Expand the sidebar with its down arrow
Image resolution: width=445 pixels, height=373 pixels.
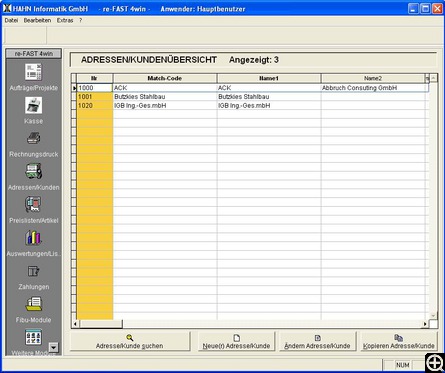point(53,348)
